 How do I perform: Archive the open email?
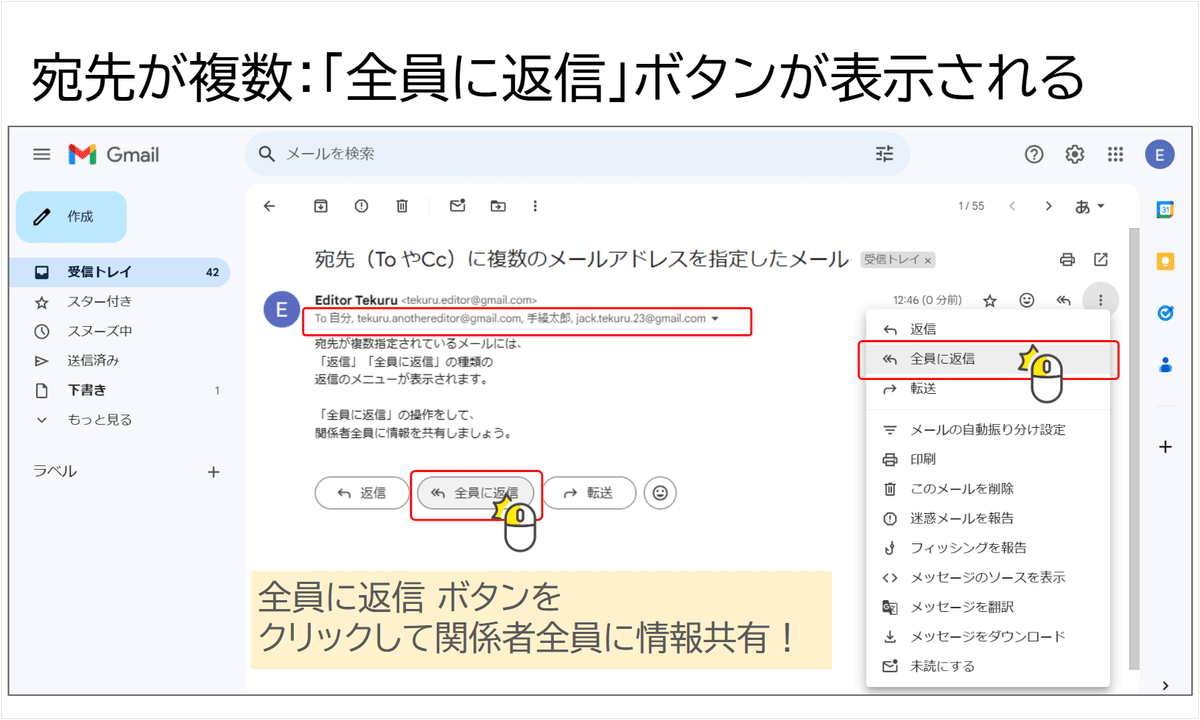pos(321,205)
